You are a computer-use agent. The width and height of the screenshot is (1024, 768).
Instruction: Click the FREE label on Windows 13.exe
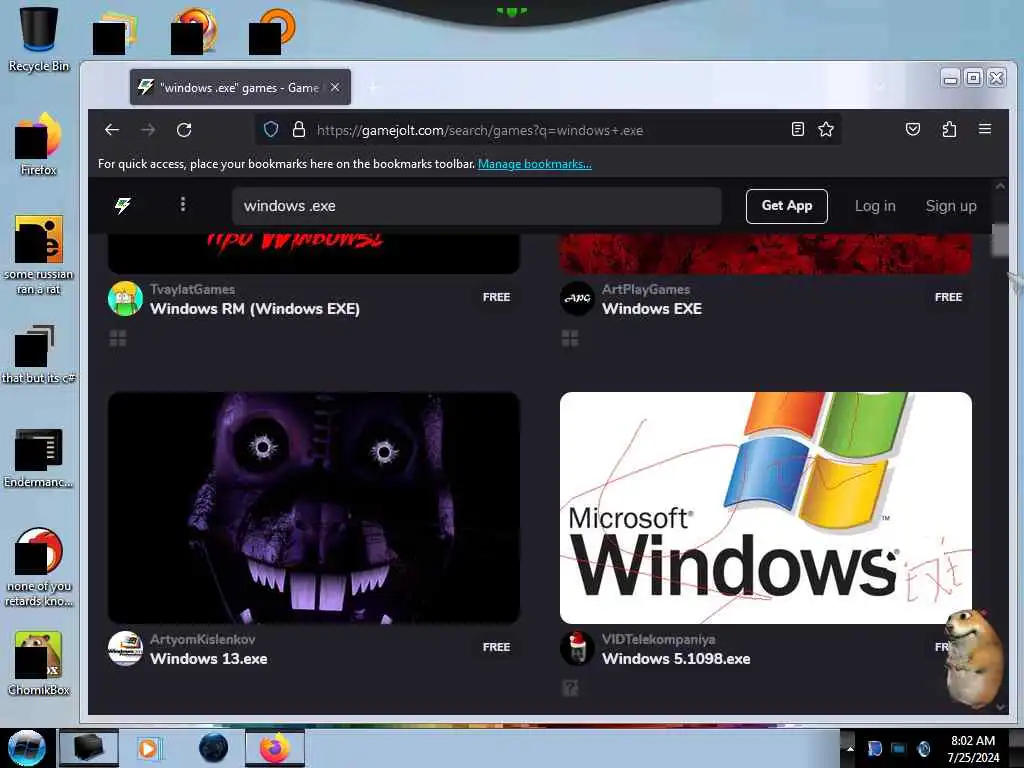click(496, 647)
